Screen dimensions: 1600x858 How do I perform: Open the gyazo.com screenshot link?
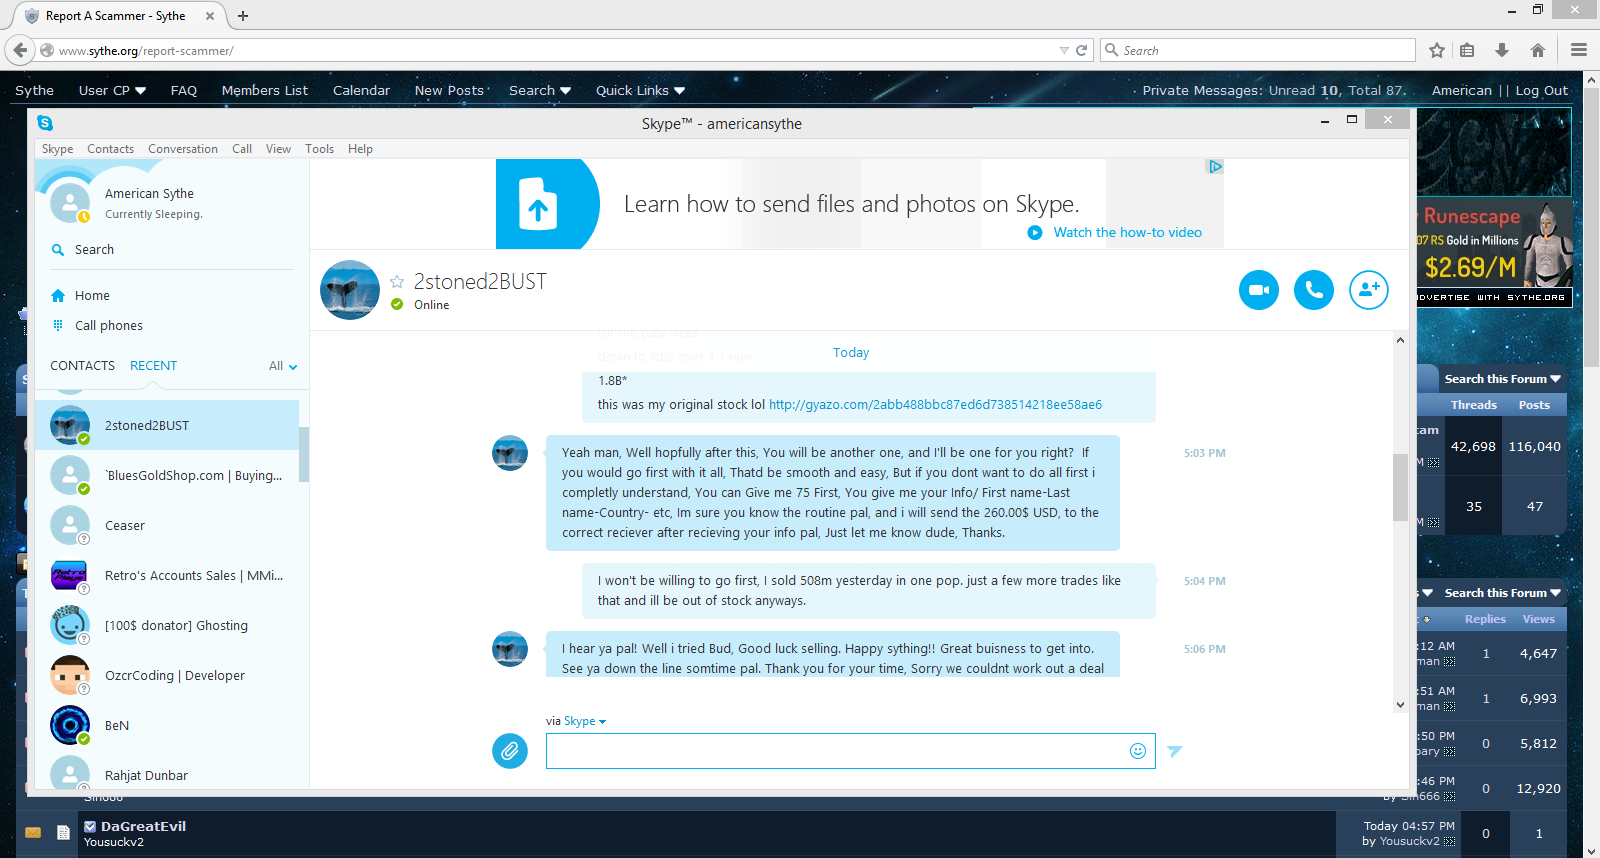935,405
